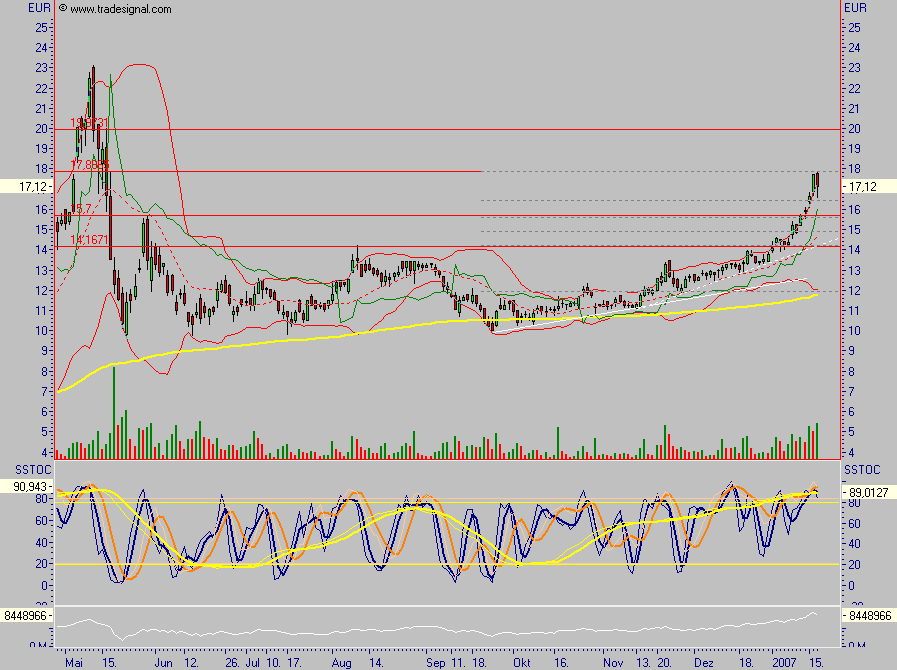The width and height of the screenshot is (897, 670).
Task: Select the 17,12 price tag on left axis
Action: pos(26,186)
